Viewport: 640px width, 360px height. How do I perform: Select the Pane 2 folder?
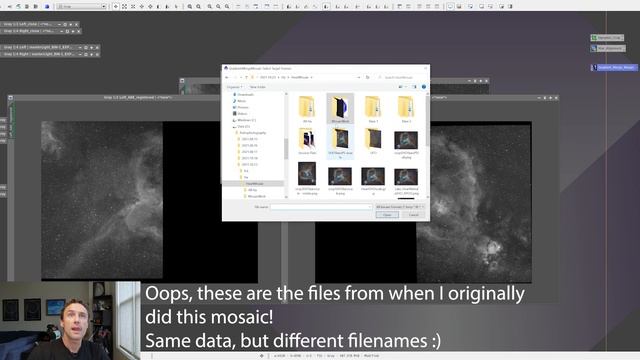[x=406, y=109]
